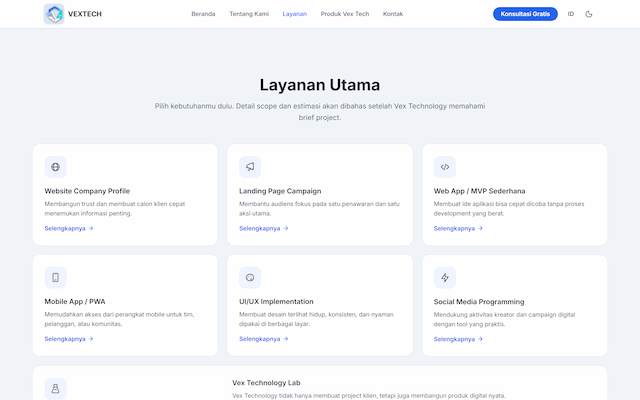Go to Beranda menu item
The width and height of the screenshot is (640, 400).
[x=203, y=14]
